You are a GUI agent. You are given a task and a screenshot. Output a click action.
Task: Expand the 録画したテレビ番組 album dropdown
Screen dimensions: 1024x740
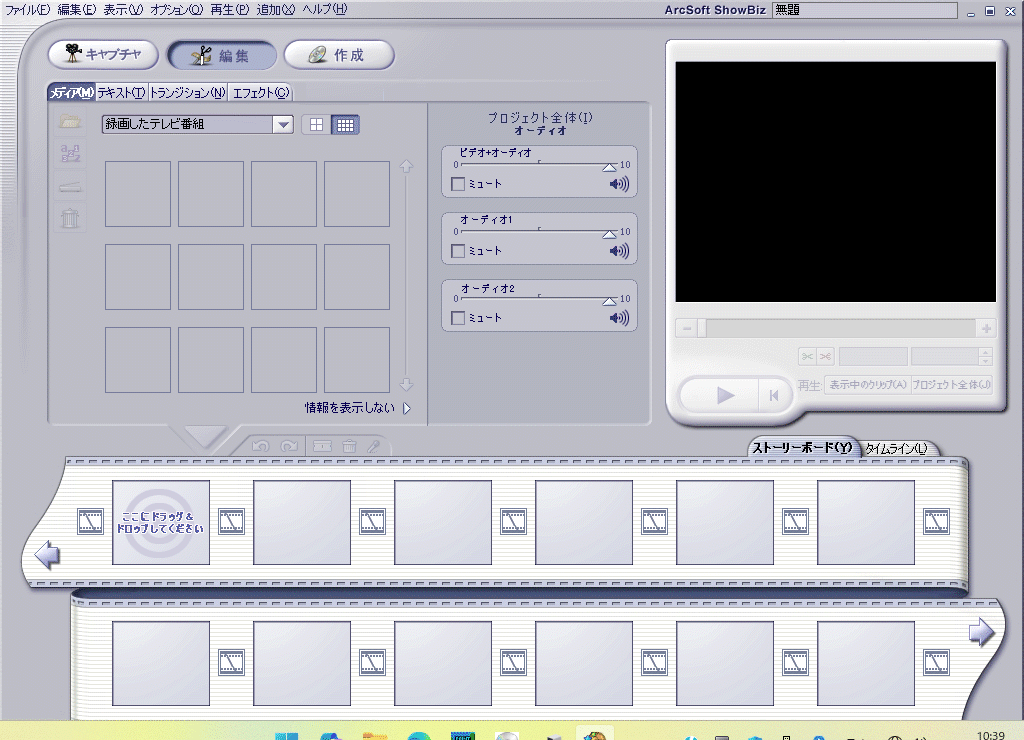pyautogui.click(x=283, y=124)
